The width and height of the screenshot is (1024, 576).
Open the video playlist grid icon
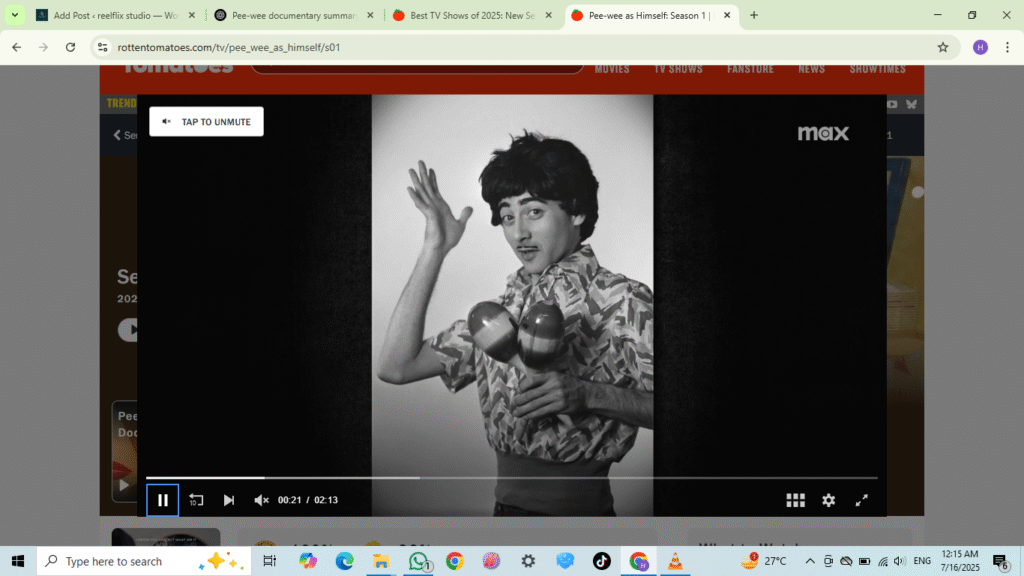(795, 500)
